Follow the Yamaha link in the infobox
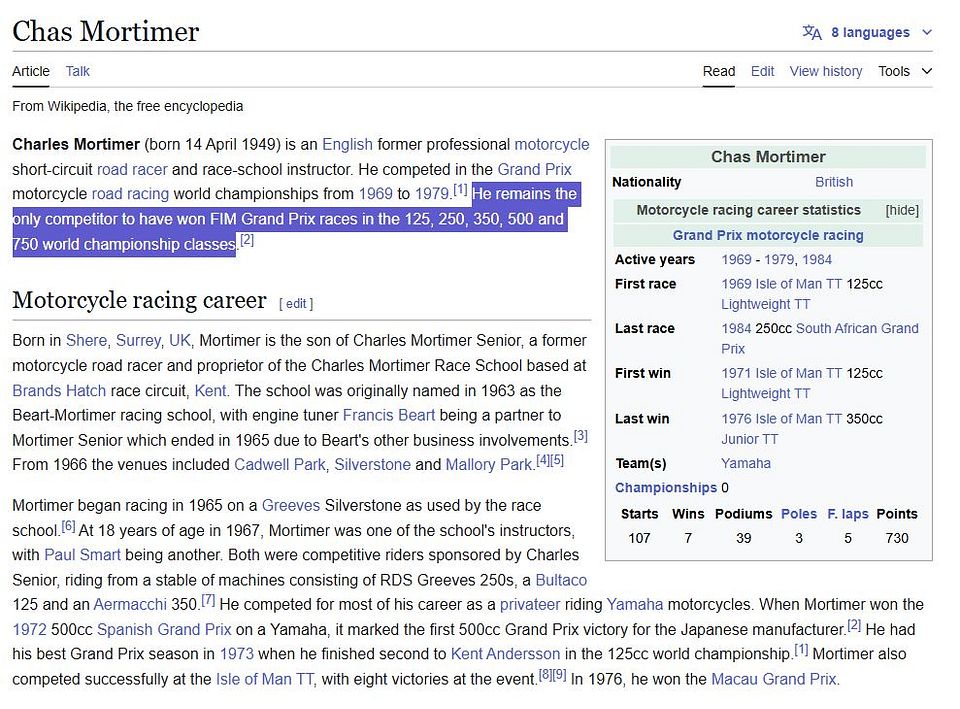The image size is (960, 709). pos(746,463)
